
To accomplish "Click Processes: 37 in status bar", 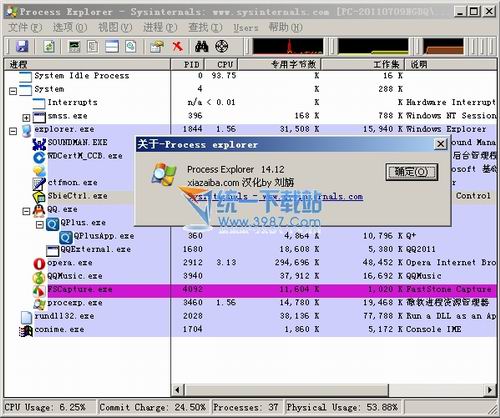I will pos(246,407).
